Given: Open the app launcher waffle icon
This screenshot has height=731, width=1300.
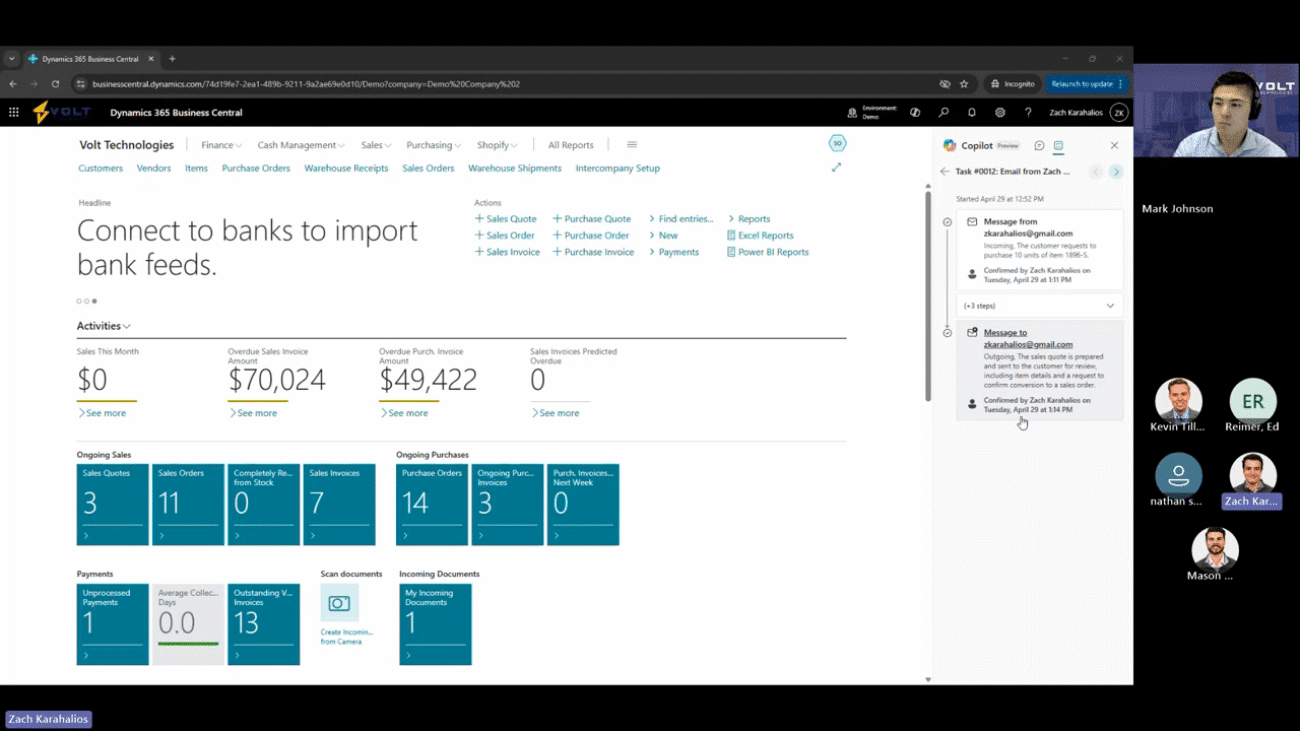Looking at the screenshot, I should pos(14,113).
